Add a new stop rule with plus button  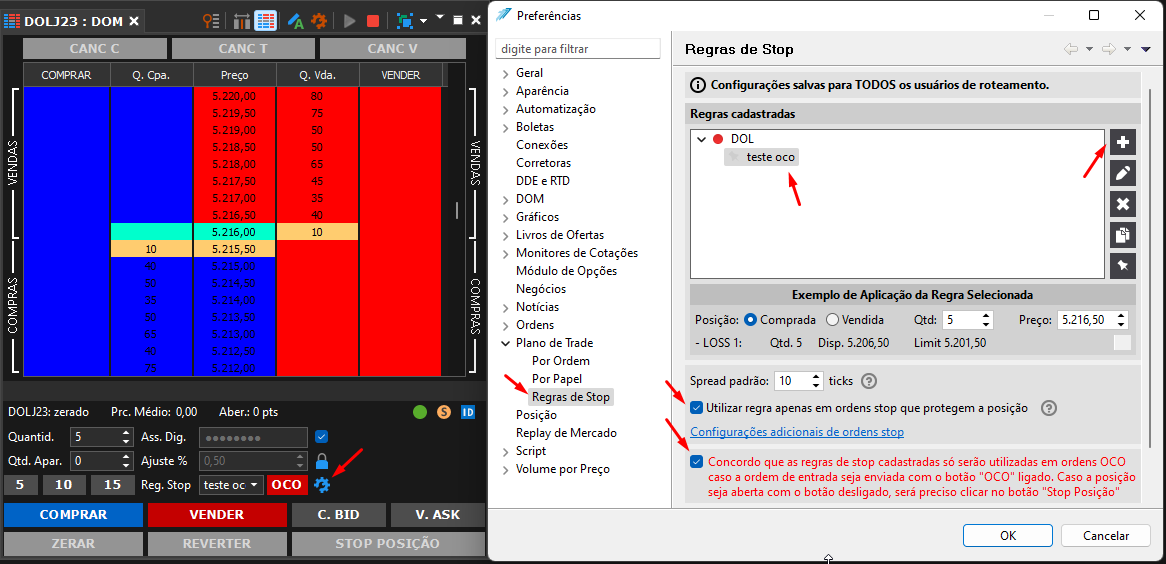pyautogui.click(x=1123, y=141)
